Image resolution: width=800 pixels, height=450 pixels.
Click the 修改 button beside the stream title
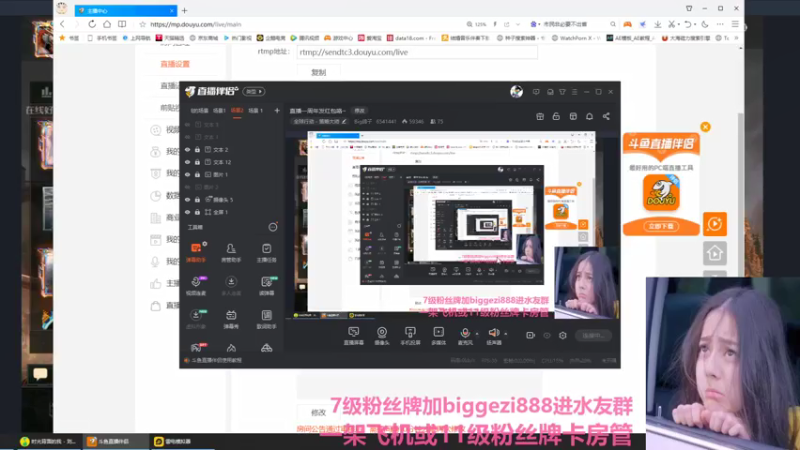pos(360,111)
